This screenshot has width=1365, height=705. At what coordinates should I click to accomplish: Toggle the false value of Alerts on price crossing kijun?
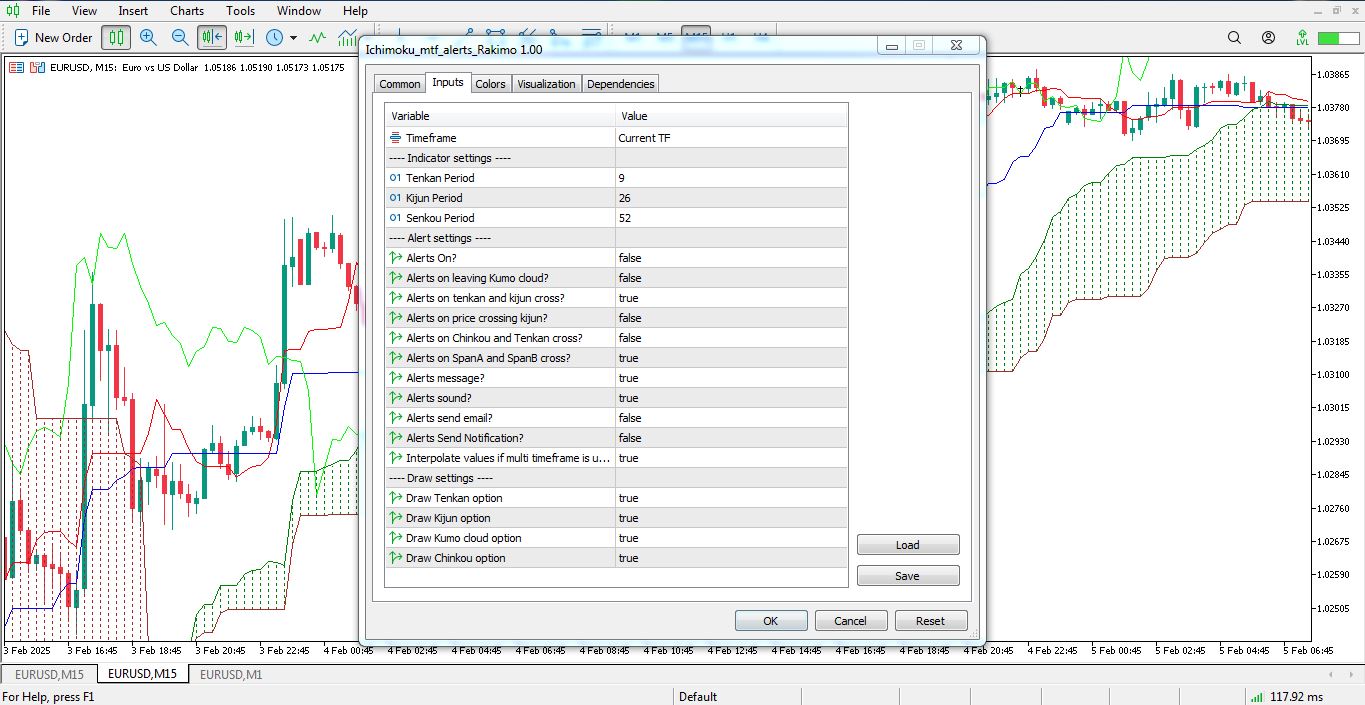(x=731, y=318)
